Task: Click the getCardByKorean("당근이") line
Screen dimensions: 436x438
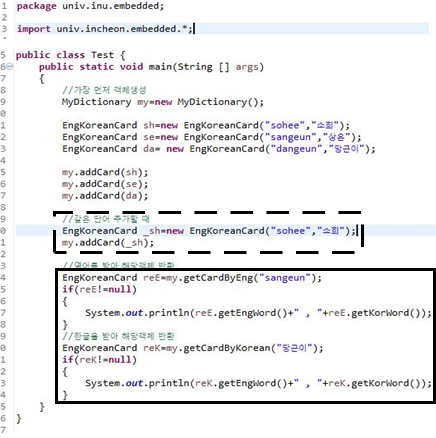Action: 193,348
